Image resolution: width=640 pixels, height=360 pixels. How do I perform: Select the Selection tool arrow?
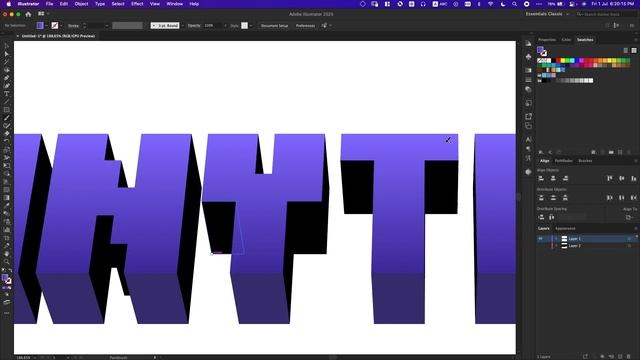coord(7,46)
